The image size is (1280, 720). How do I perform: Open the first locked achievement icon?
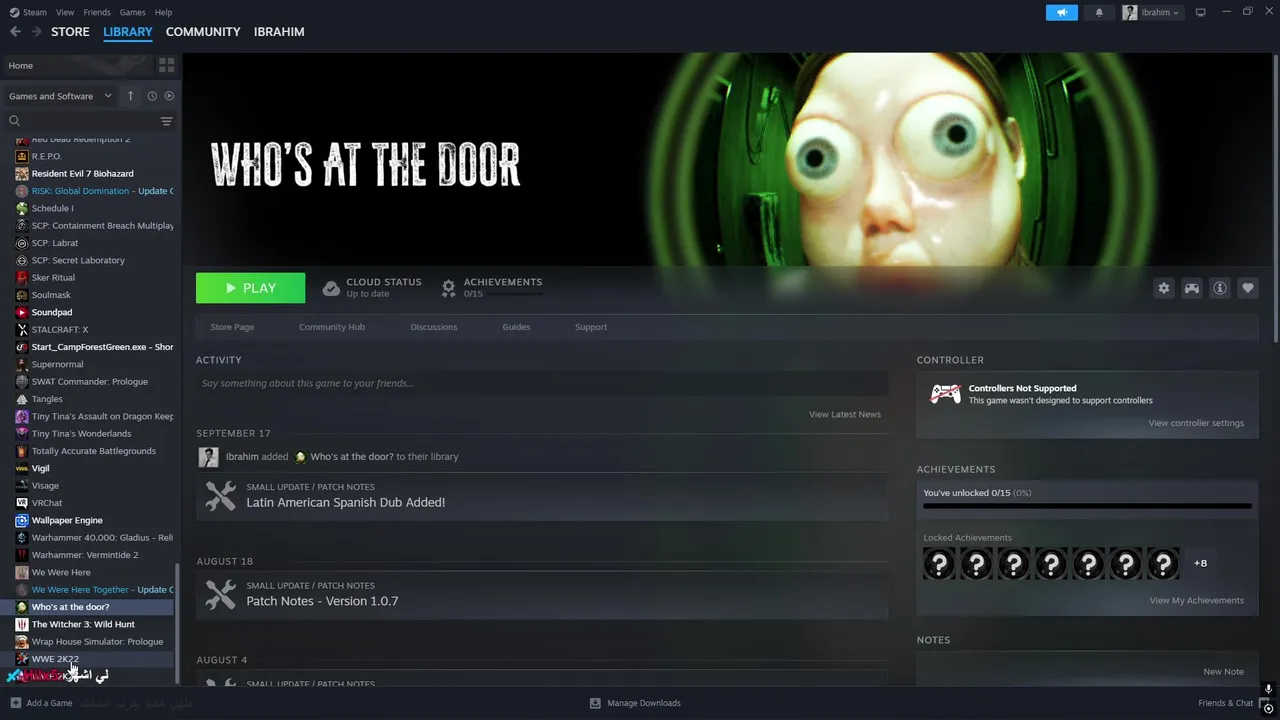[939, 564]
